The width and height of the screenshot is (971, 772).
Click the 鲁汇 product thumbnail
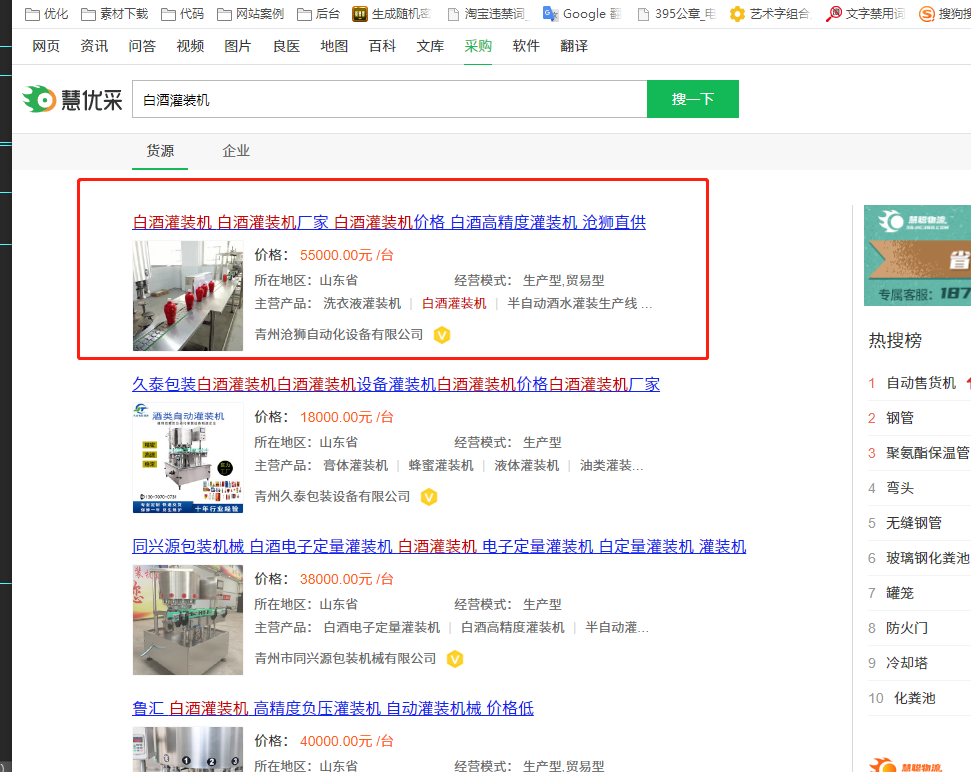pos(188,749)
